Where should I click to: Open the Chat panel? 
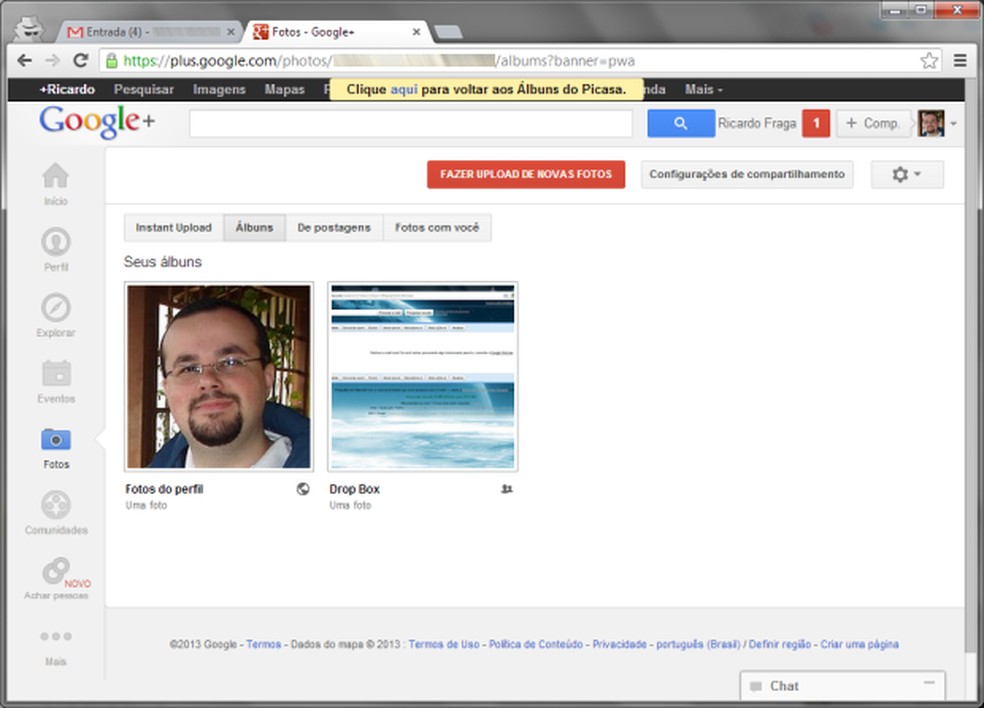tap(842, 686)
